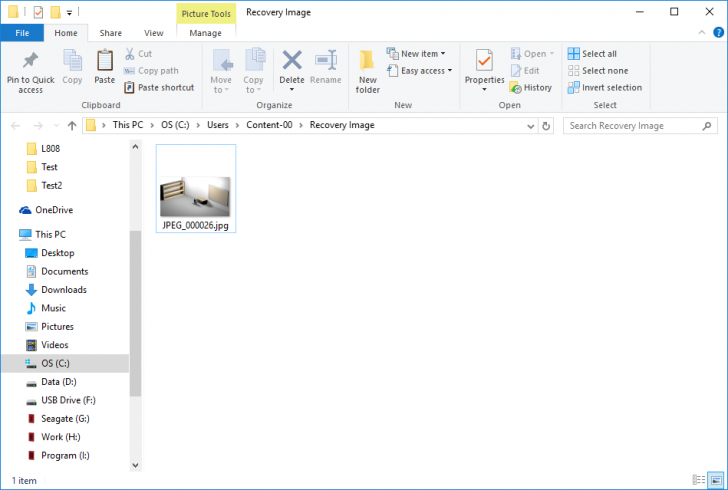The width and height of the screenshot is (728, 490).
Task: Click Paste shortcut in ribbon
Action: pyautogui.click(x=159, y=87)
